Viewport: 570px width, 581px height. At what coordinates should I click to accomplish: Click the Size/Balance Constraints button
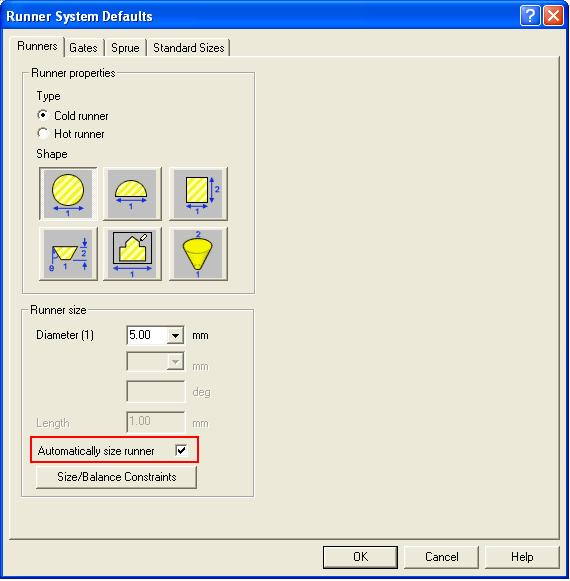tap(116, 477)
